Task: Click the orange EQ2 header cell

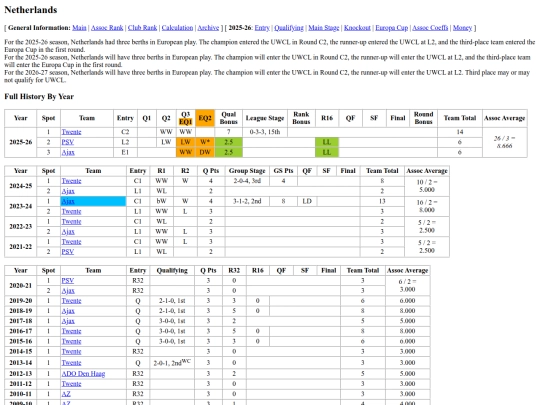Action: (205, 118)
